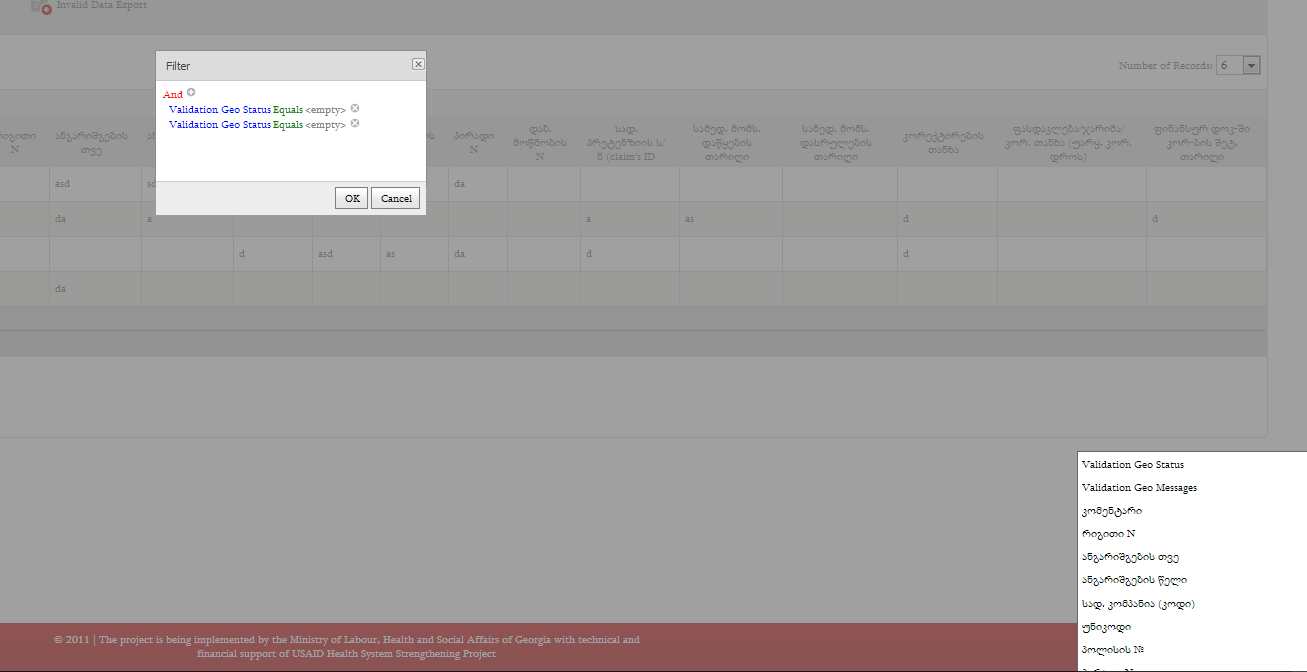Click second condition's Validation Geo Status field
The height and width of the screenshot is (672, 1307).
coord(219,125)
